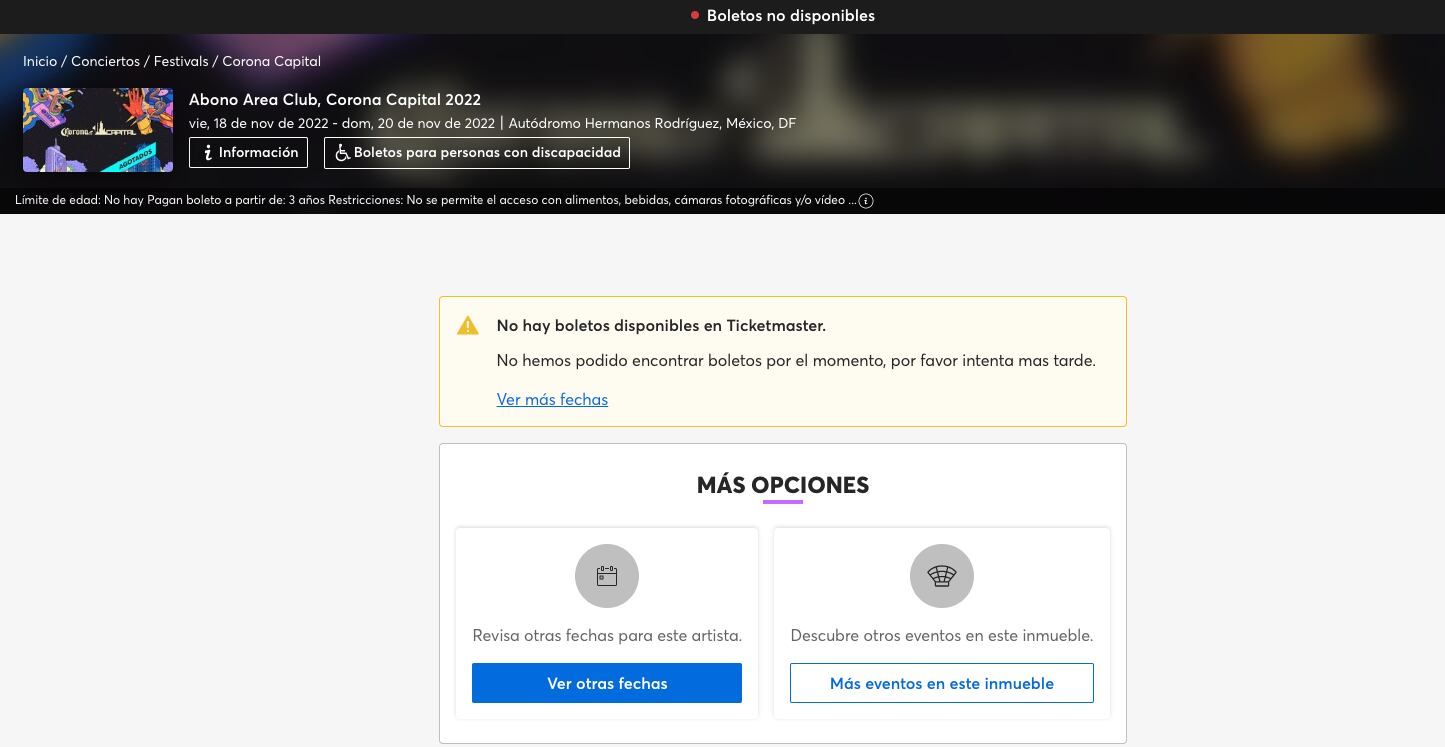Click the 'No hemos podido encontrar boletos' message
Image resolution: width=1445 pixels, height=747 pixels.
tap(796, 360)
